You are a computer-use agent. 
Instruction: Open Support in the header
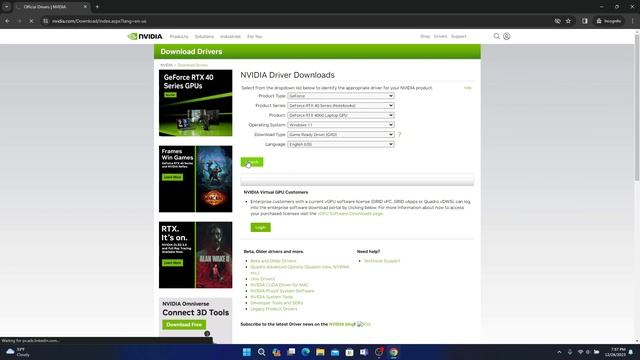[x=458, y=36]
